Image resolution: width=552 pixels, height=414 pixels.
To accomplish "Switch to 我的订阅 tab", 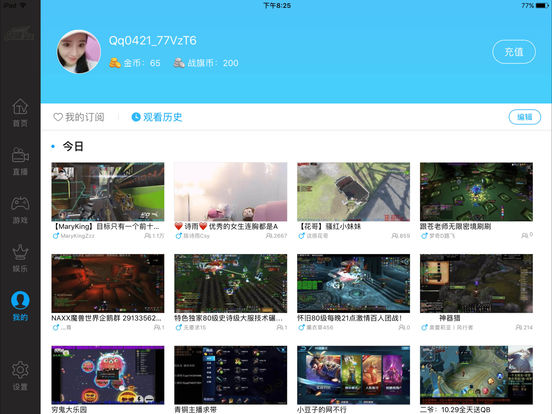I will [79, 117].
